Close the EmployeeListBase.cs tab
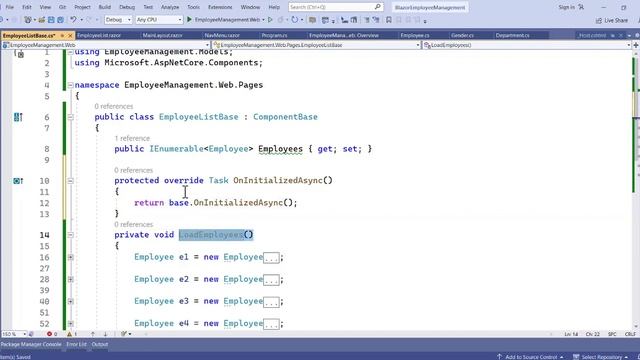The image size is (640, 360). 70,36
